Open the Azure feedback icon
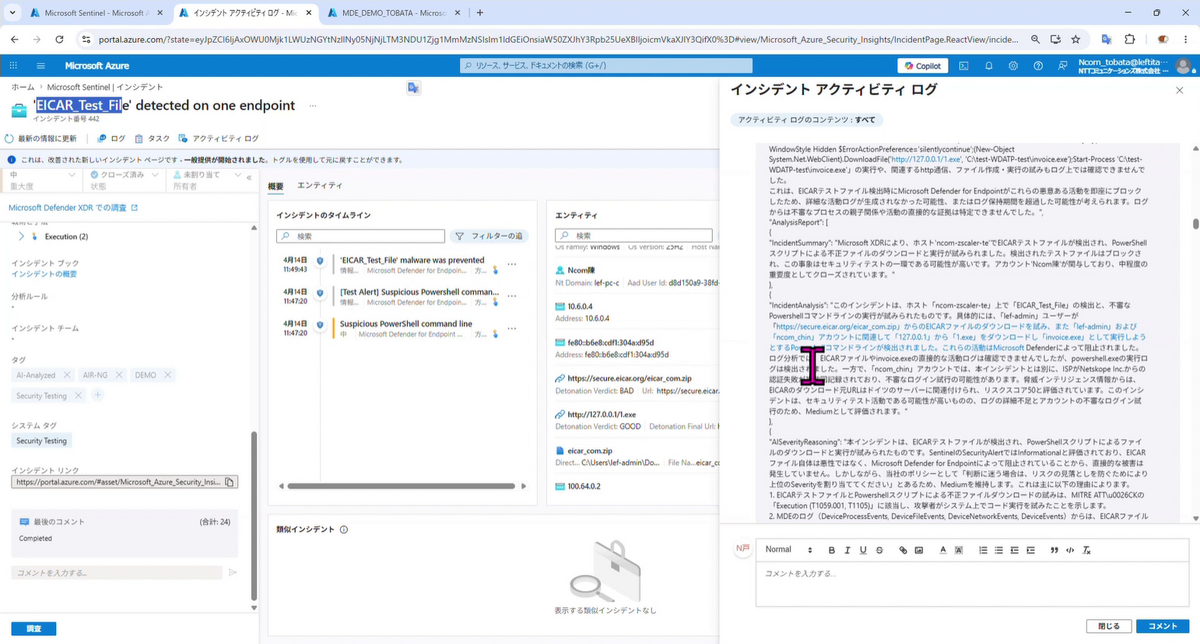This screenshot has width=1200, height=644. click(x=1061, y=65)
